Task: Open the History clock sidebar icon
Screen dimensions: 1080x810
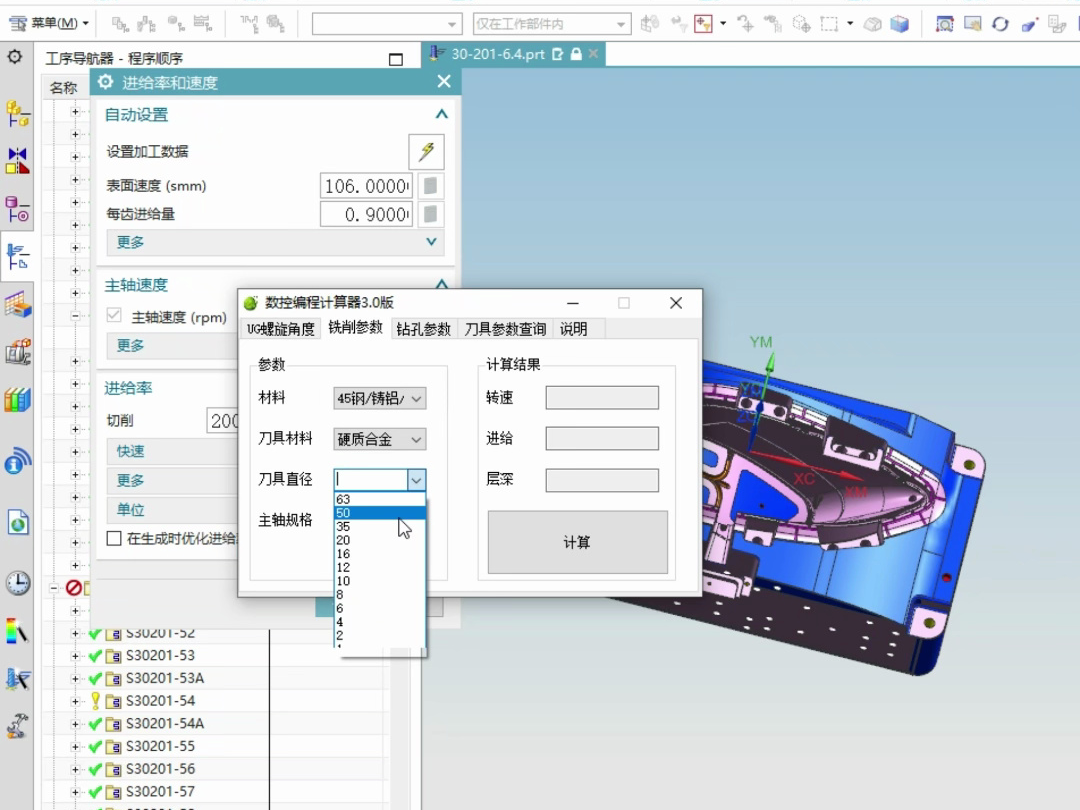Action: pos(17,583)
